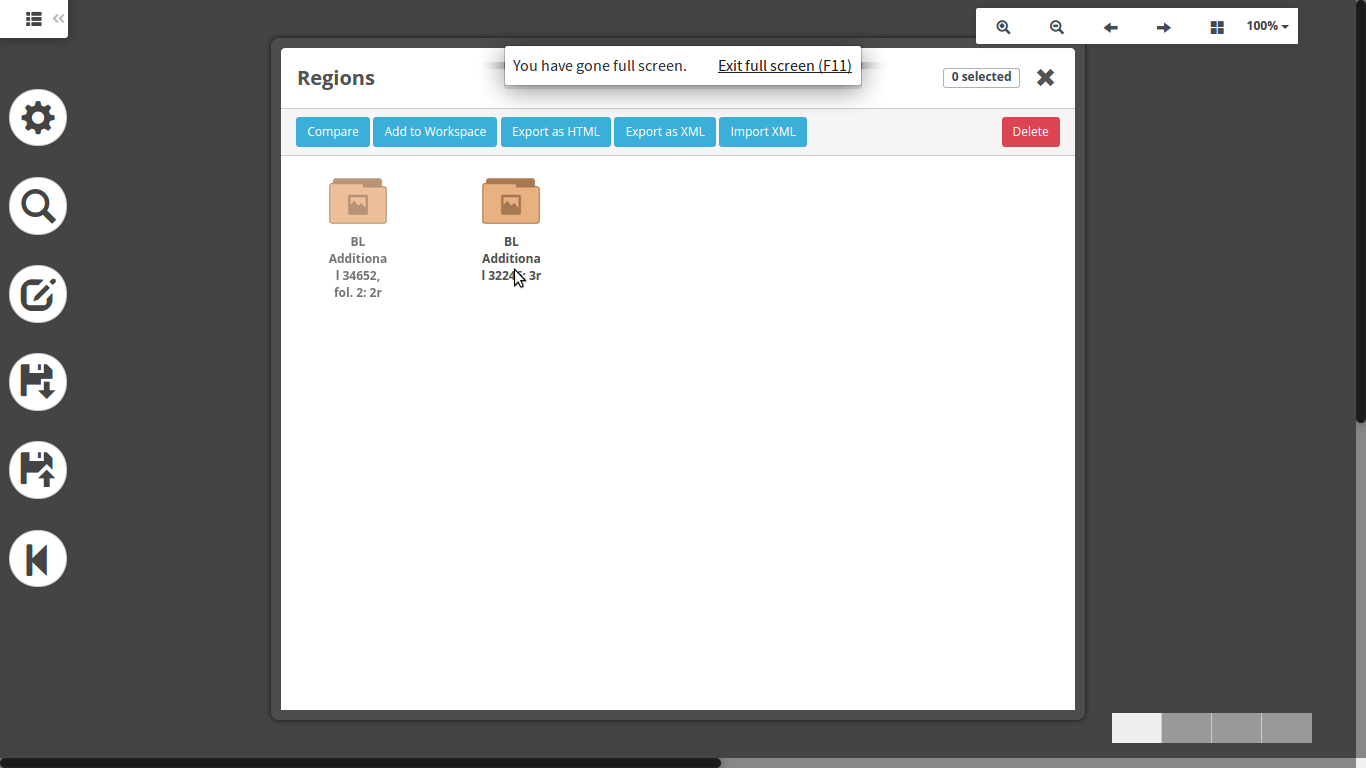Collapse the panel with double chevron
The width and height of the screenshot is (1366, 768).
tap(59, 18)
